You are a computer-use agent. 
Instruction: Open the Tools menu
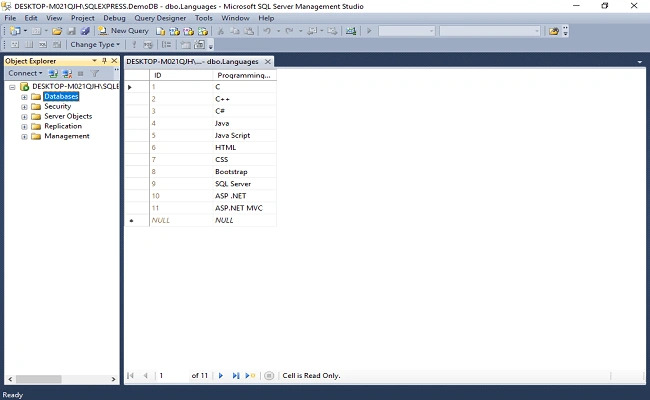[204, 18]
